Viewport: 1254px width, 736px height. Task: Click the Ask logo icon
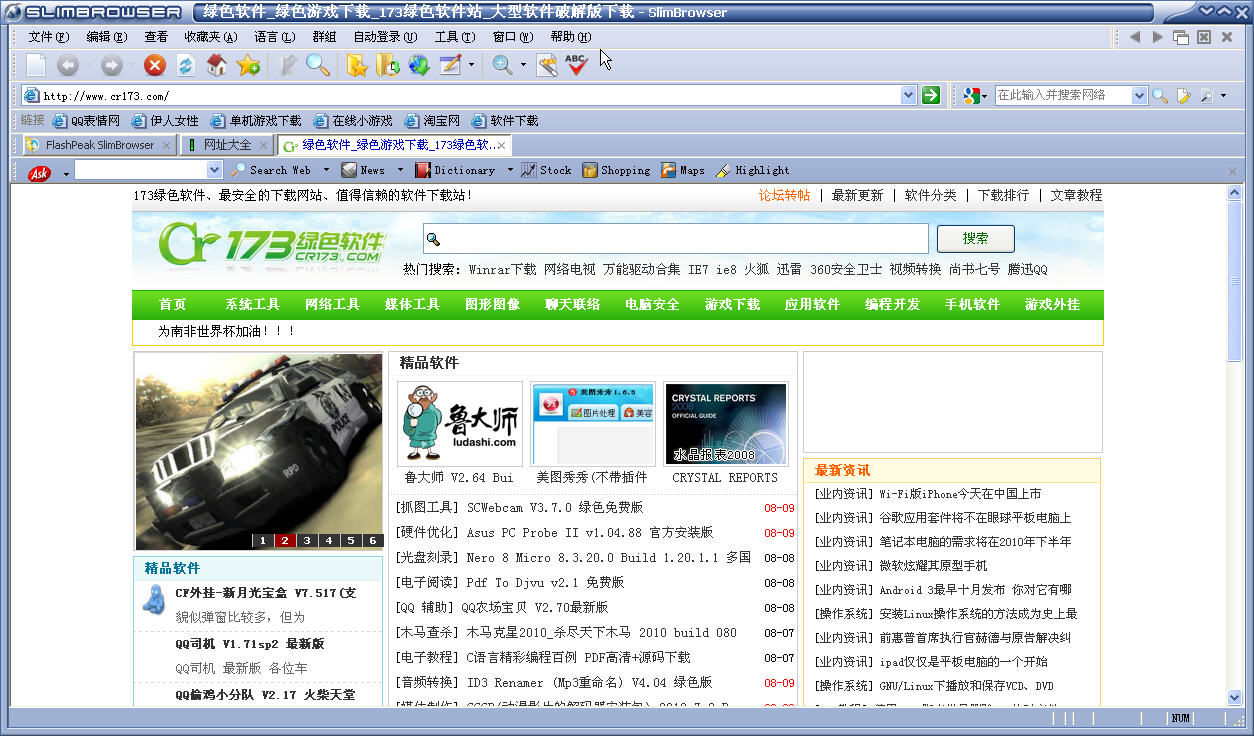pyautogui.click(x=40, y=173)
